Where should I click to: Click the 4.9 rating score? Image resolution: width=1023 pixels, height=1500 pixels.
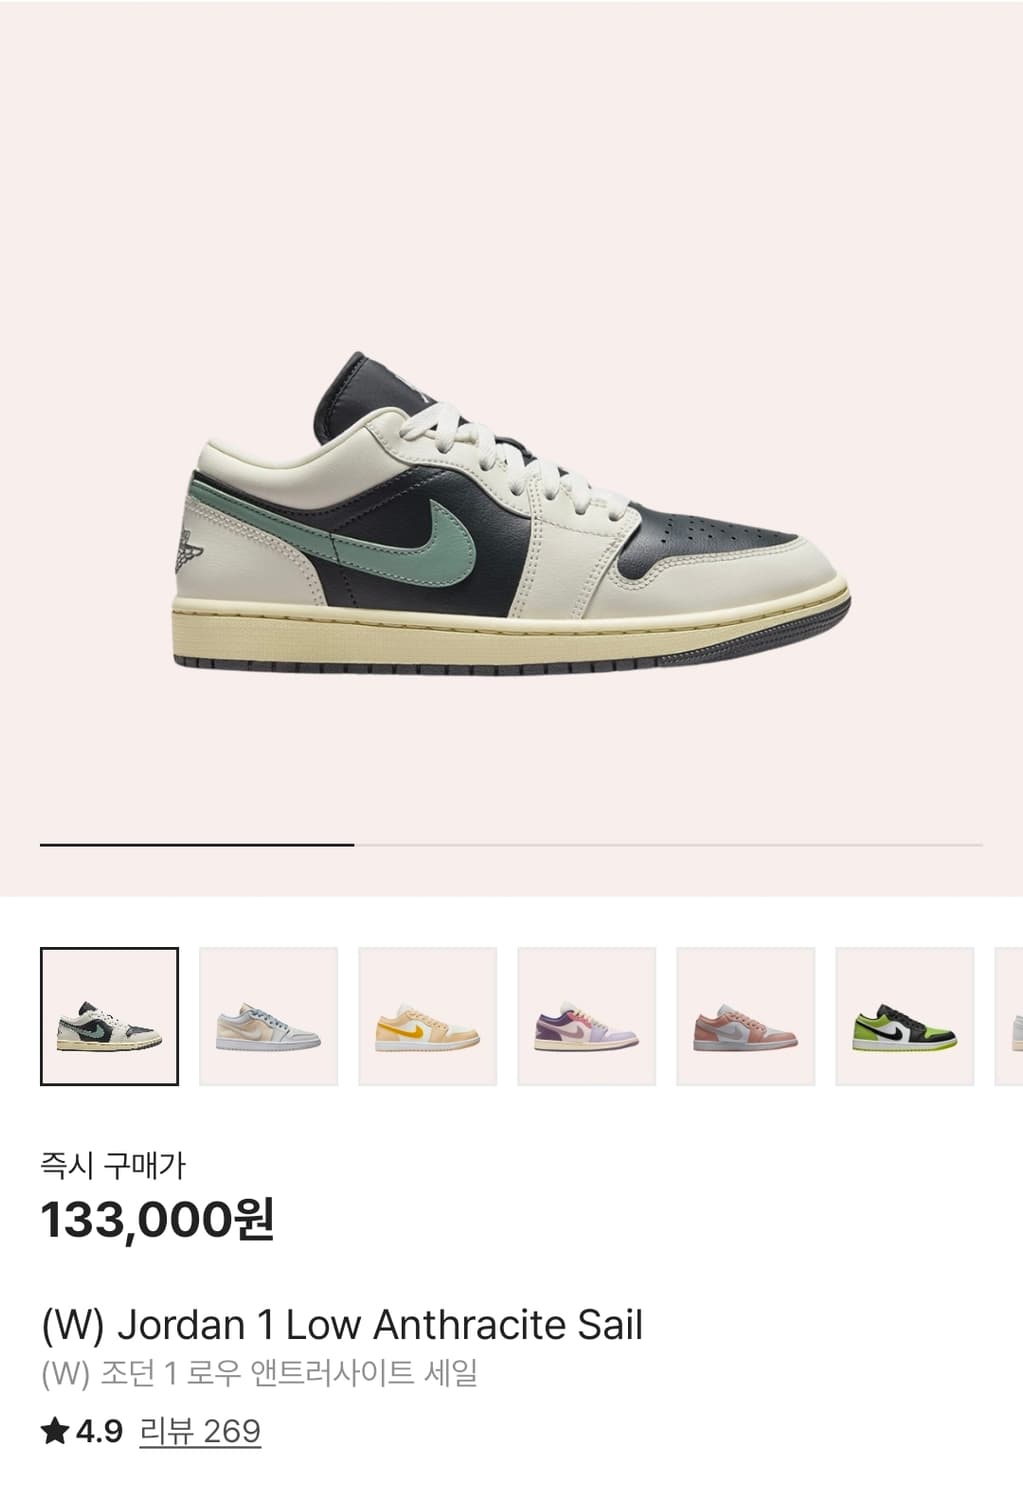click(x=99, y=1432)
